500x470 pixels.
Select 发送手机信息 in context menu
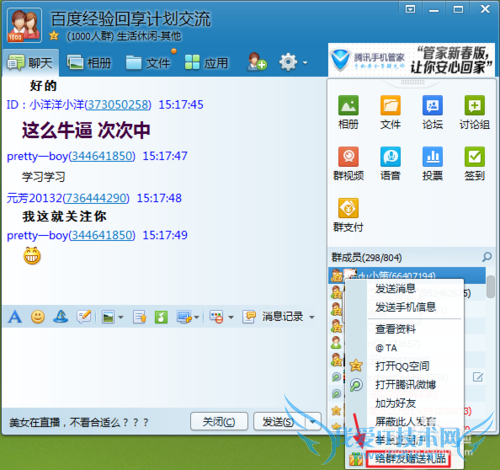405,307
